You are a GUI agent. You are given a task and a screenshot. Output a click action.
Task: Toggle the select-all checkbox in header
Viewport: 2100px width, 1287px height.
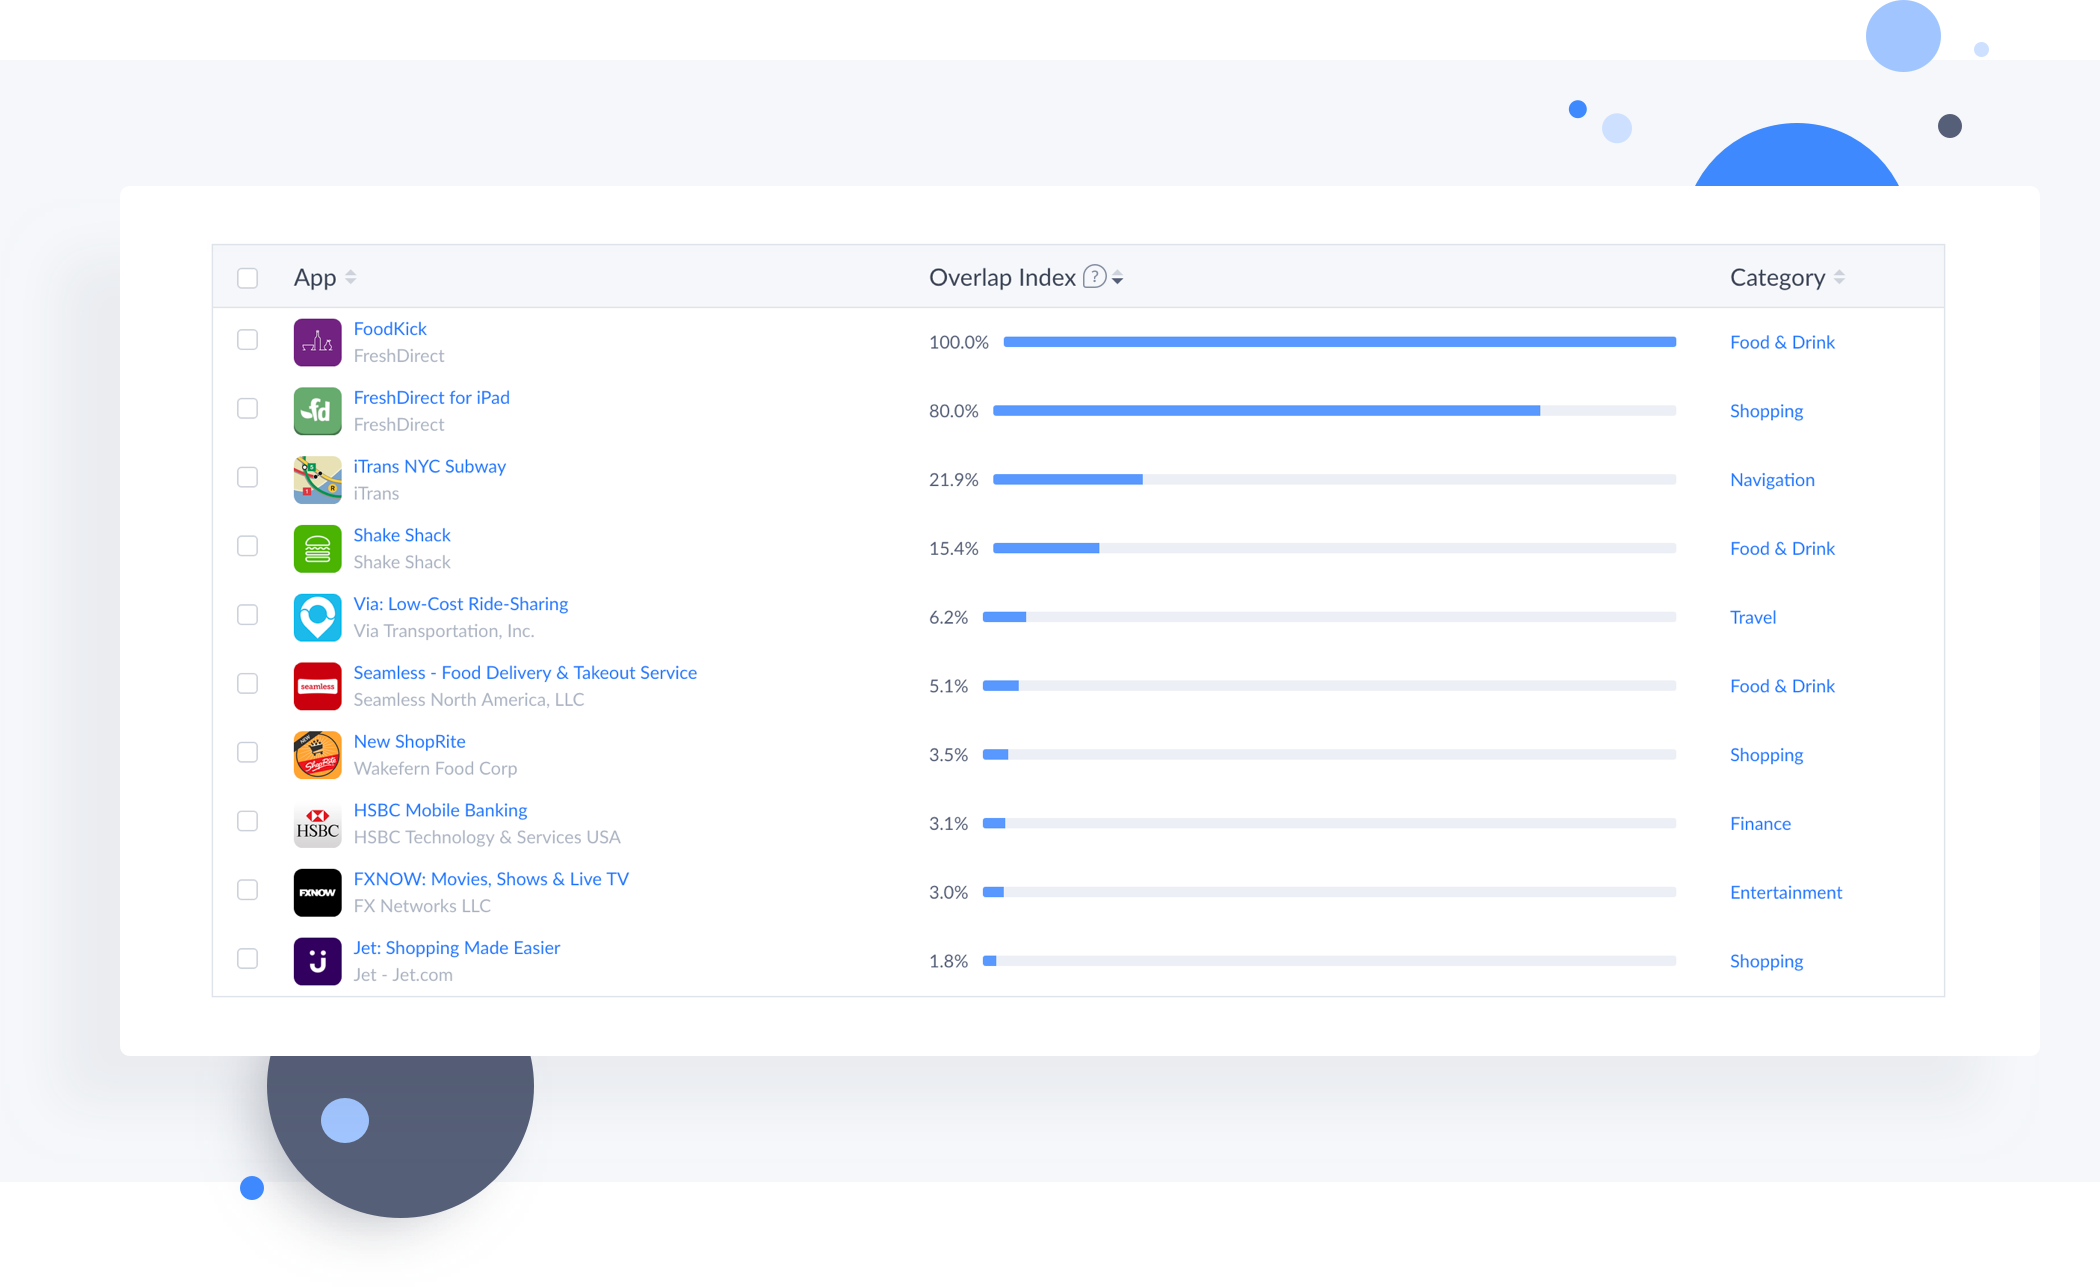247,278
